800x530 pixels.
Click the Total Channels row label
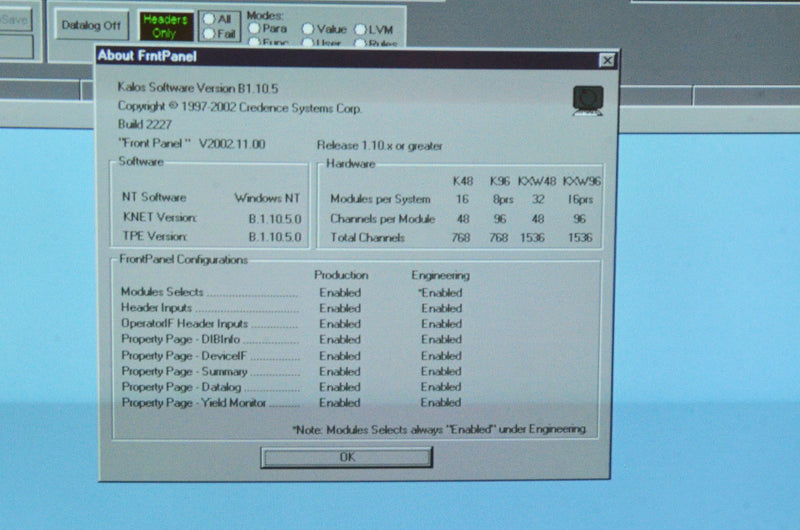point(368,238)
